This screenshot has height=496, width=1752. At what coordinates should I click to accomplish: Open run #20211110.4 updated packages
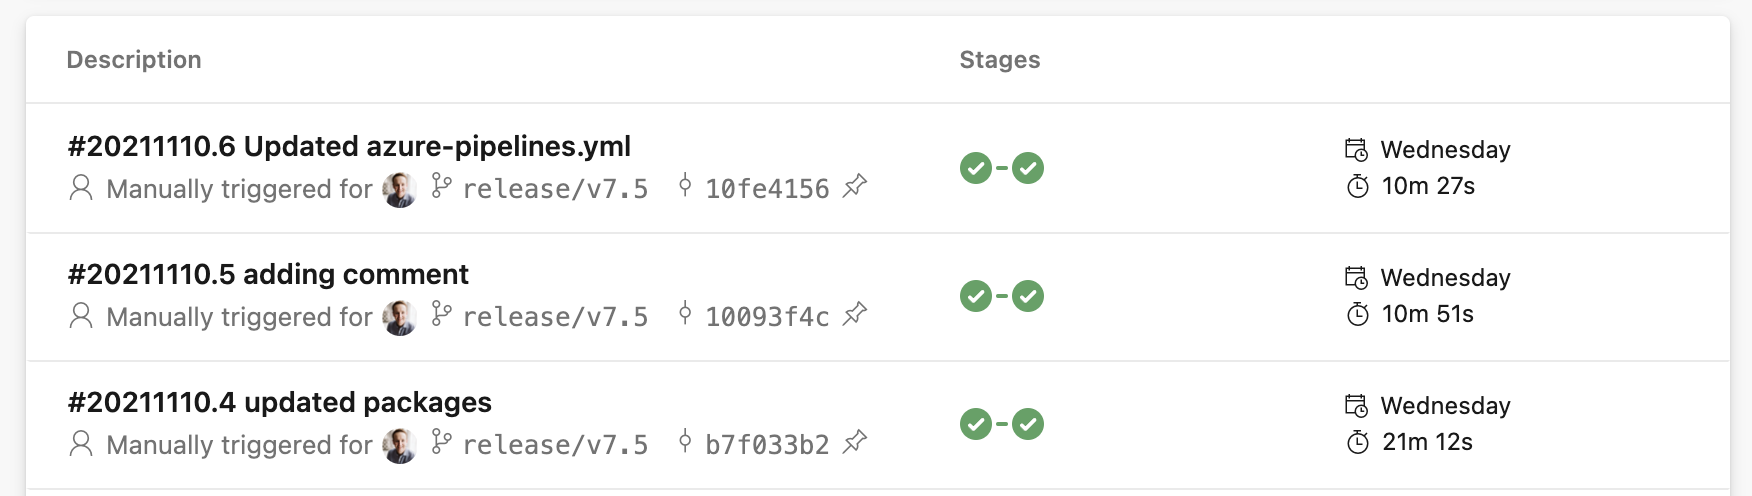click(279, 403)
